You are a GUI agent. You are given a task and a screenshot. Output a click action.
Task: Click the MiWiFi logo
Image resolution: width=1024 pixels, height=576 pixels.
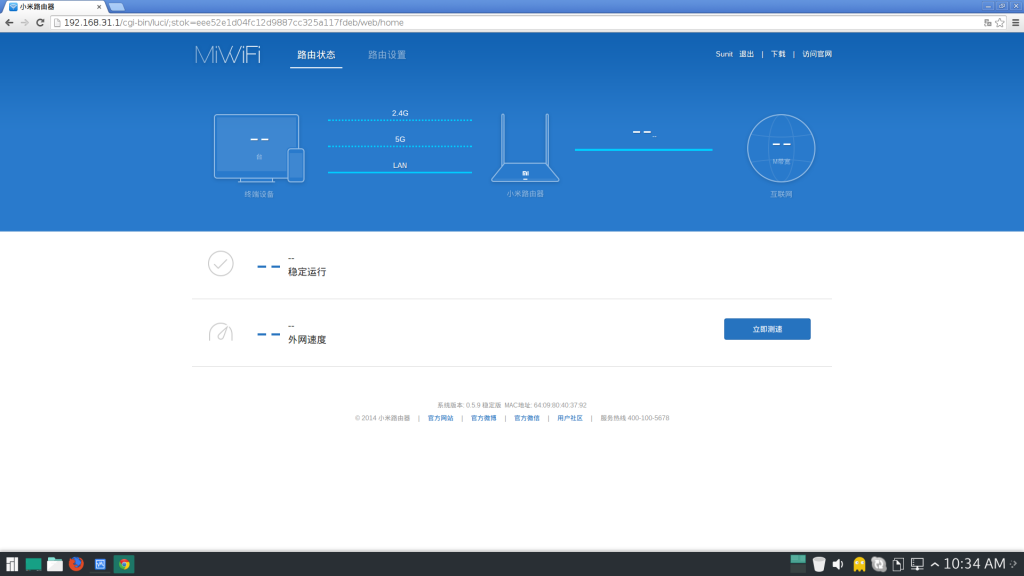pos(227,55)
